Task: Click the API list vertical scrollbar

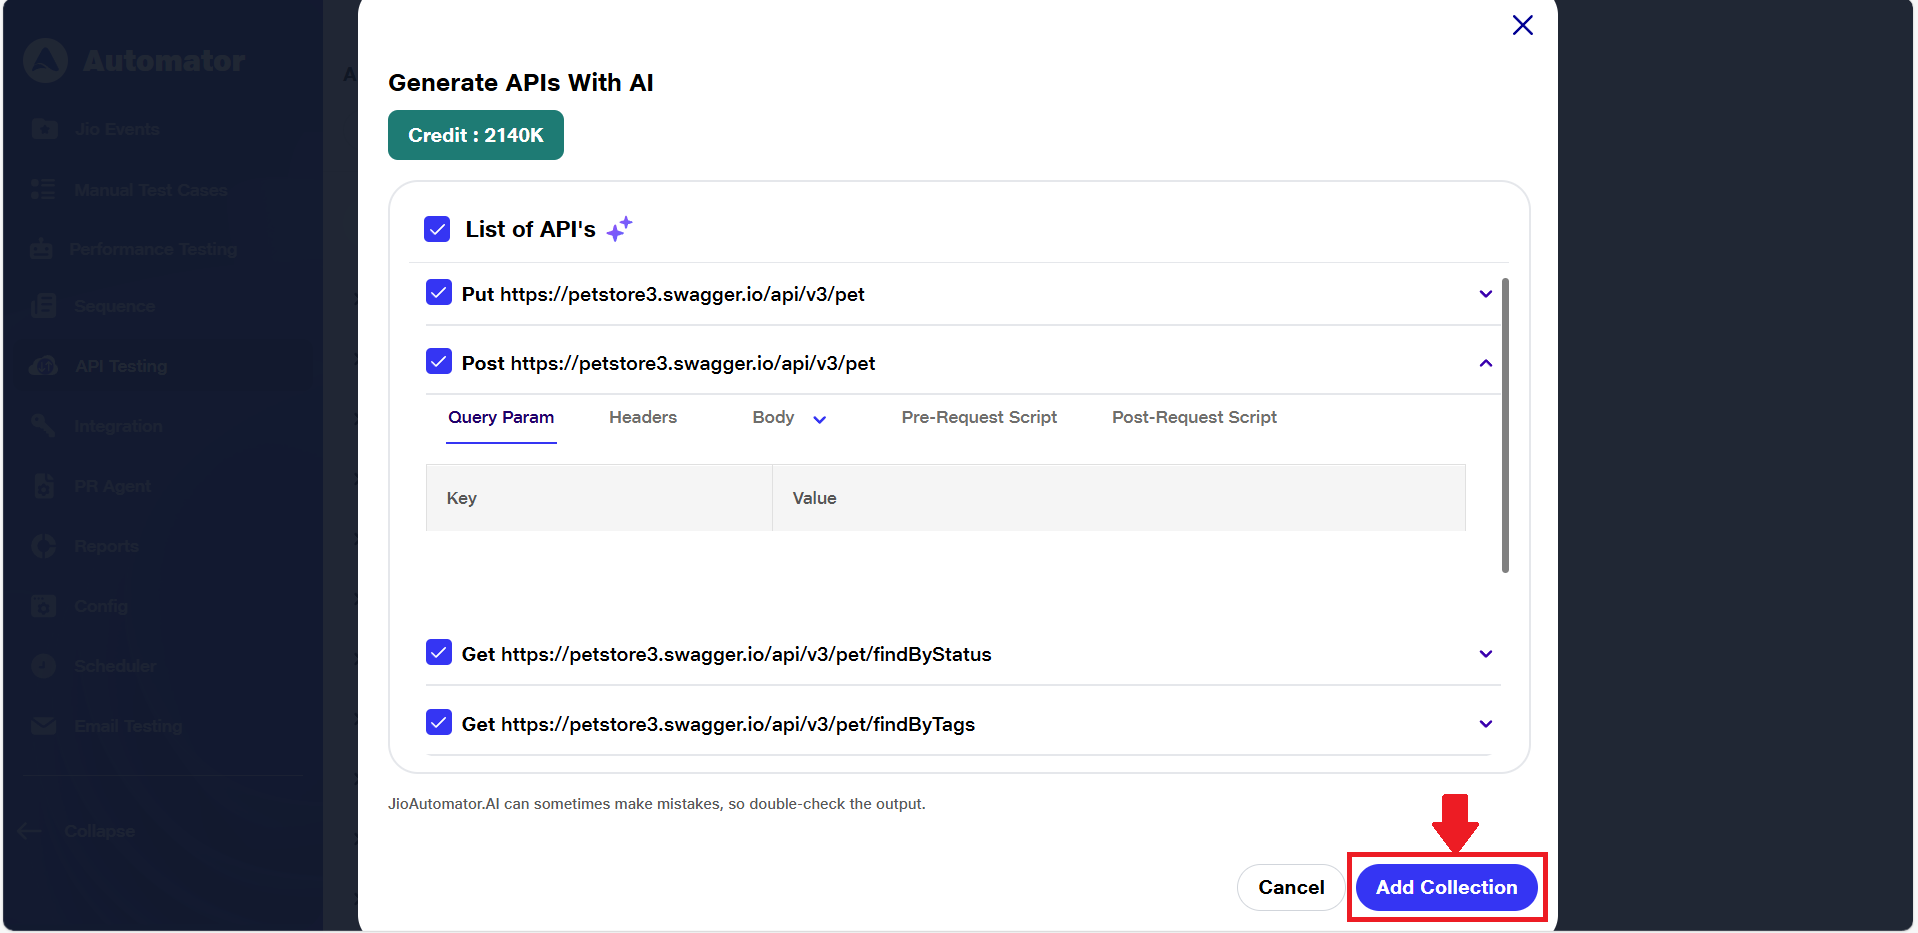Action: click(x=1505, y=425)
